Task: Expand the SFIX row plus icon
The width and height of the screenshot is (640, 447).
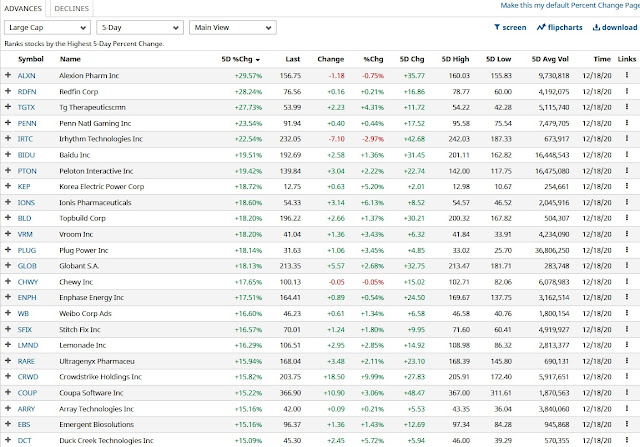Action: 8,329
